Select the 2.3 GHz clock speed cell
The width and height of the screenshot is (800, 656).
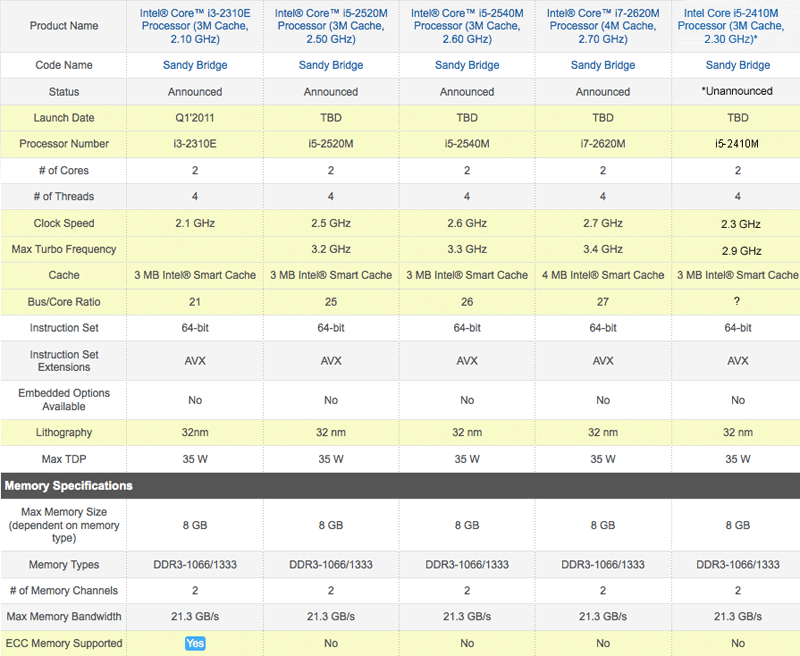coord(741,224)
